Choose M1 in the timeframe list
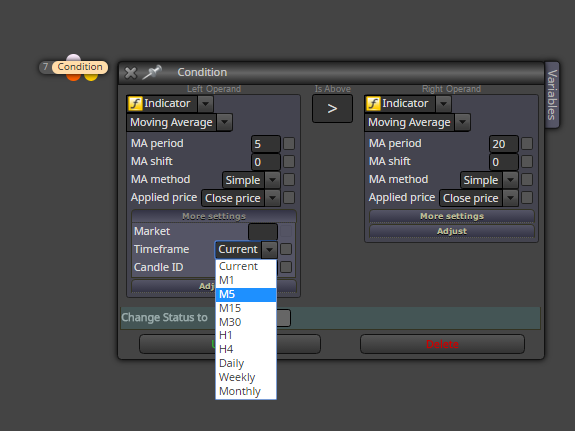Screen dimensions: 575x431 [x=246, y=280]
